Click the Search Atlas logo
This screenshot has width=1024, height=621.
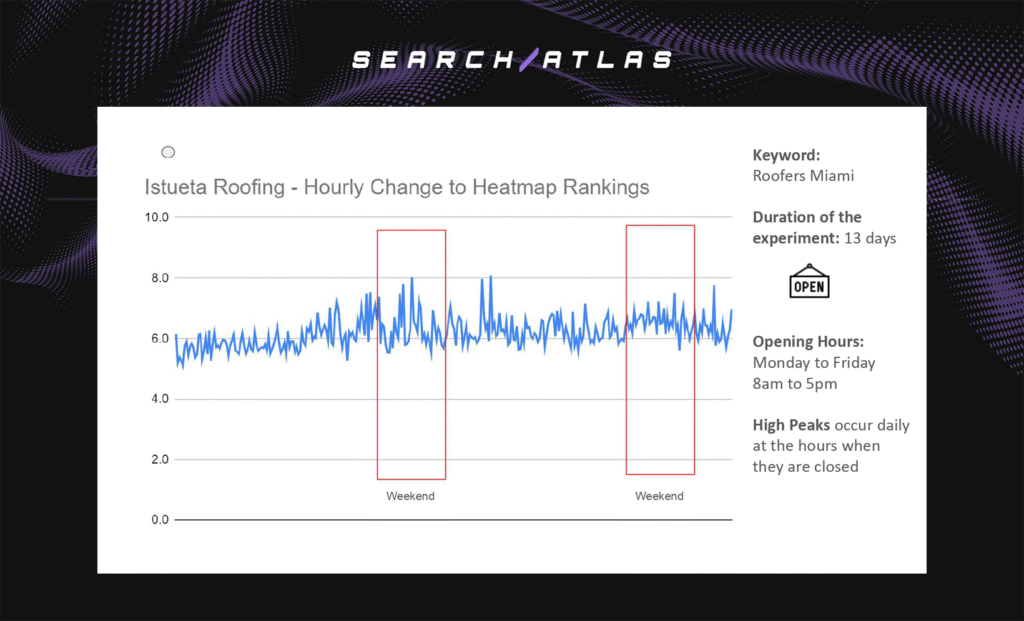tap(512, 59)
